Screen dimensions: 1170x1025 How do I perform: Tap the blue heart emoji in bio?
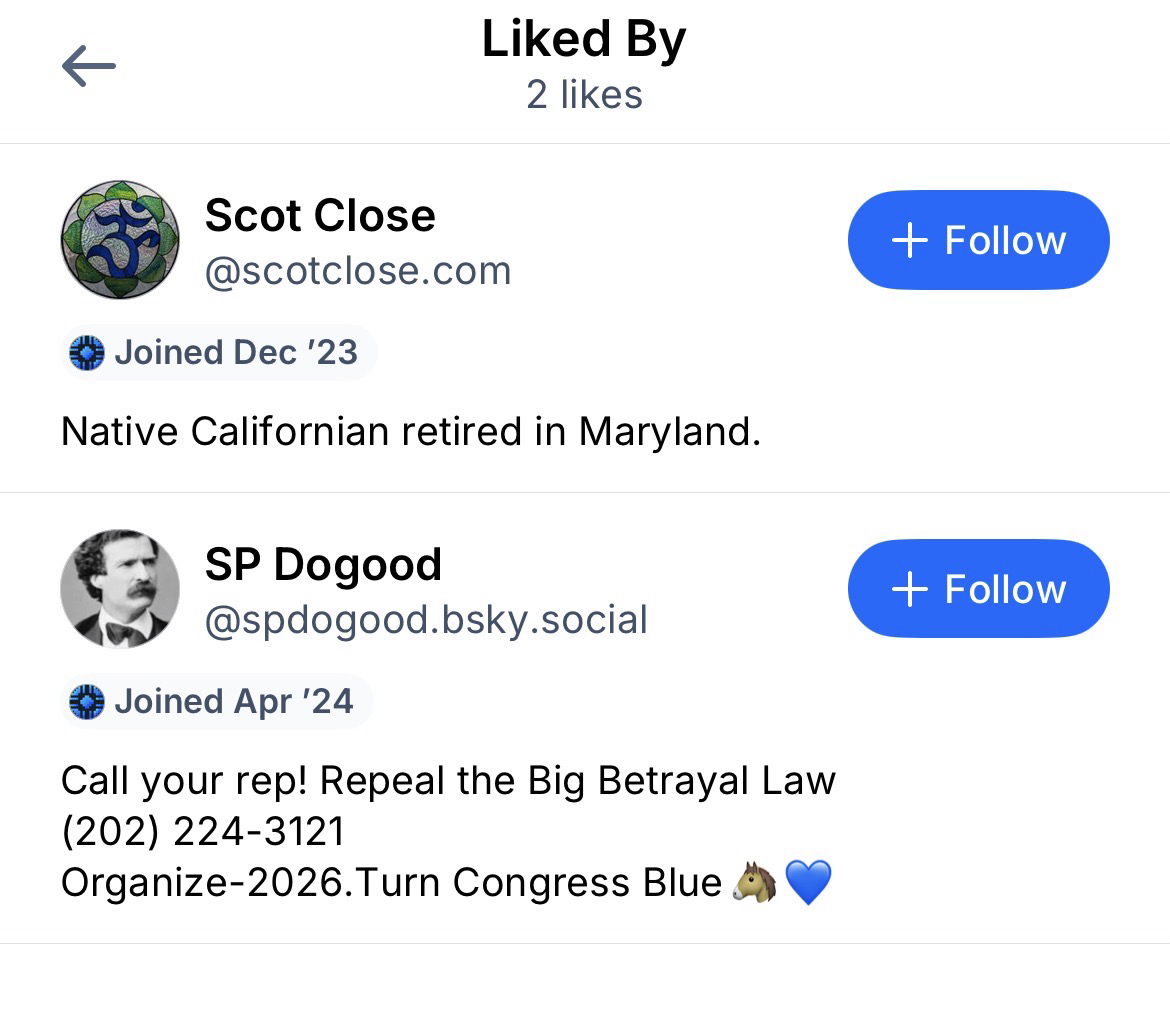click(x=808, y=883)
